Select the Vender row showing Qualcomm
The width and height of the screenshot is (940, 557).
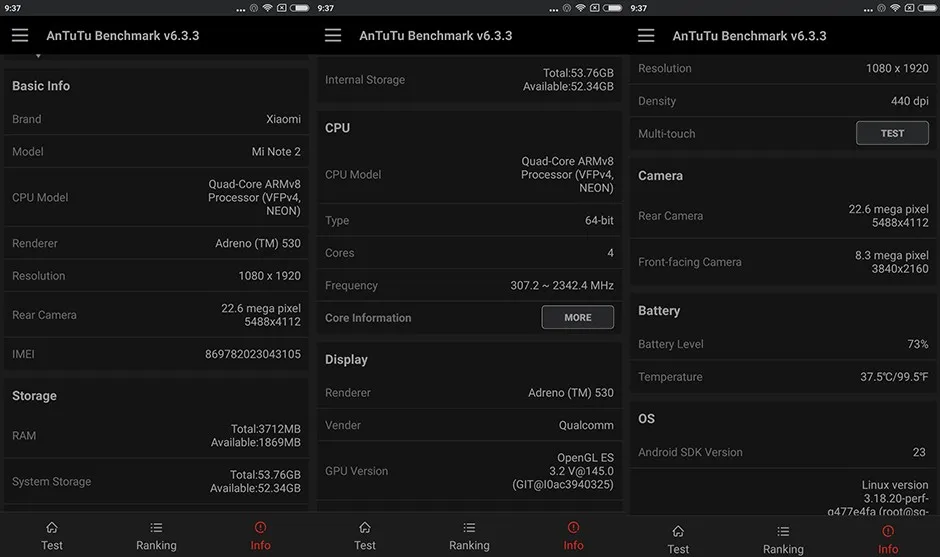coord(469,425)
